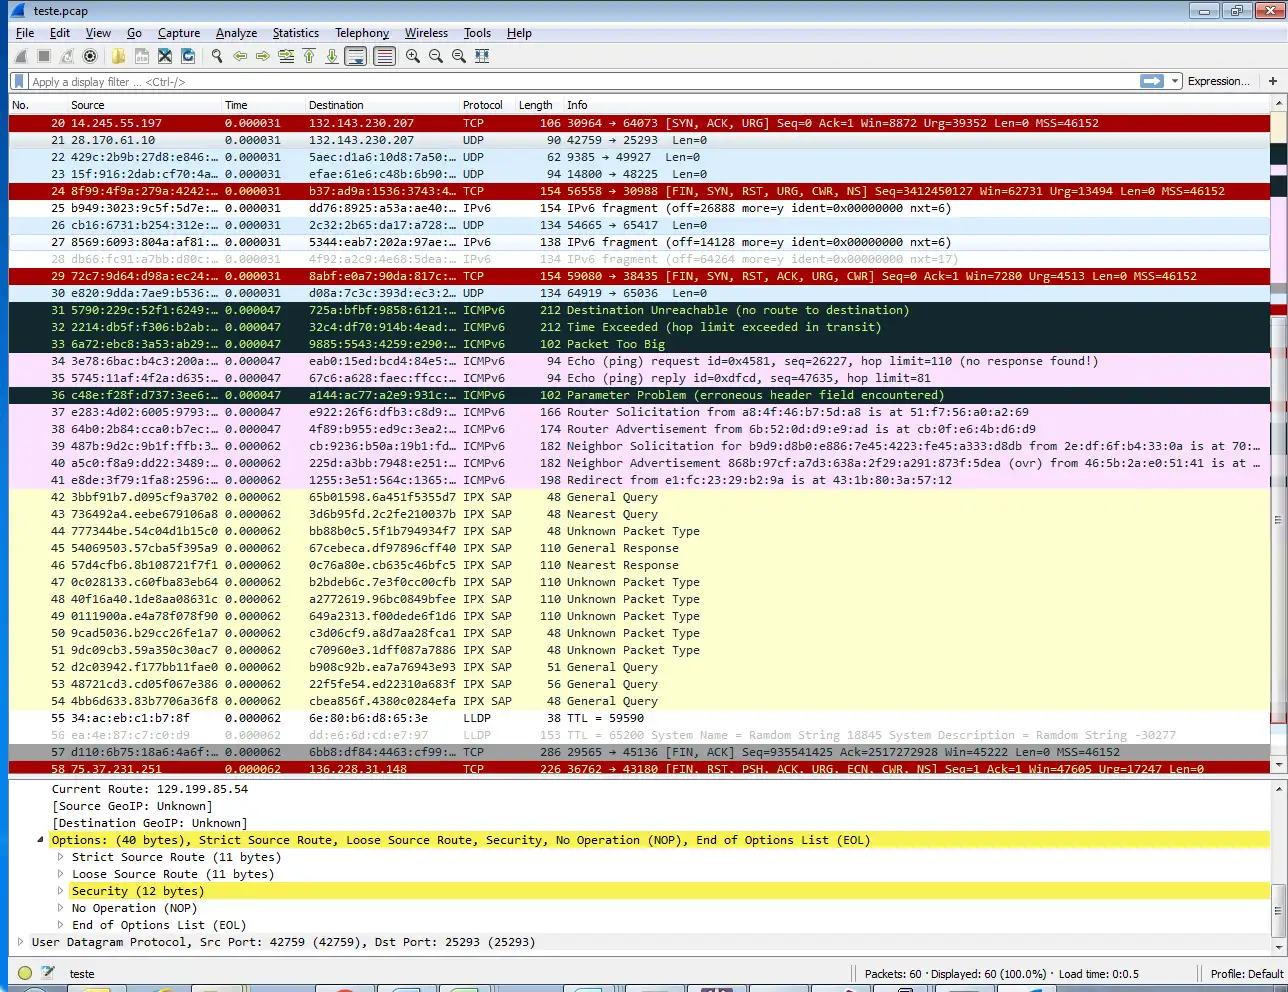Sort packets by Destination column header
Viewport: 1288px width, 992px height.
[382, 105]
